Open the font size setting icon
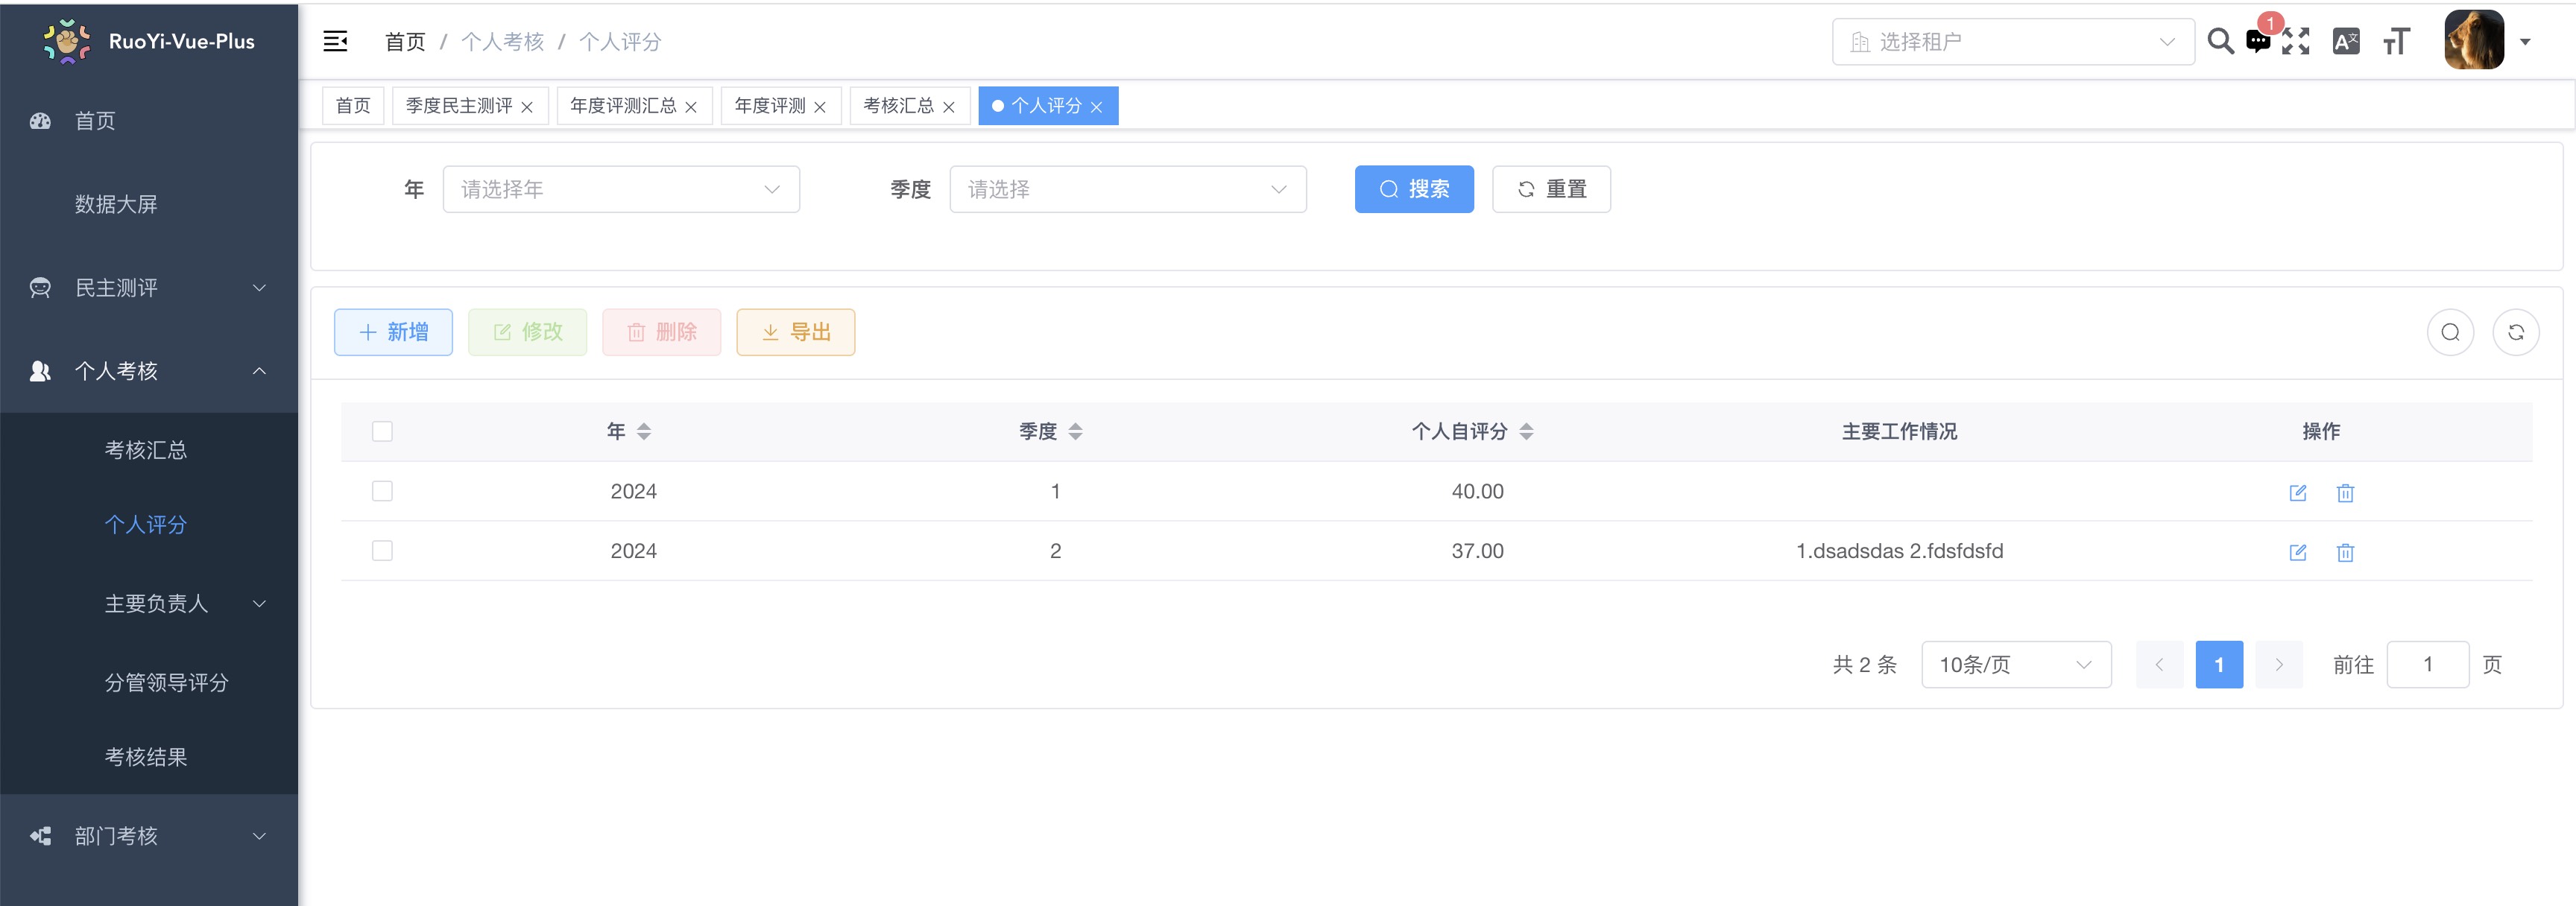This screenshot has width=2576, height=906. click(2396, 41)
